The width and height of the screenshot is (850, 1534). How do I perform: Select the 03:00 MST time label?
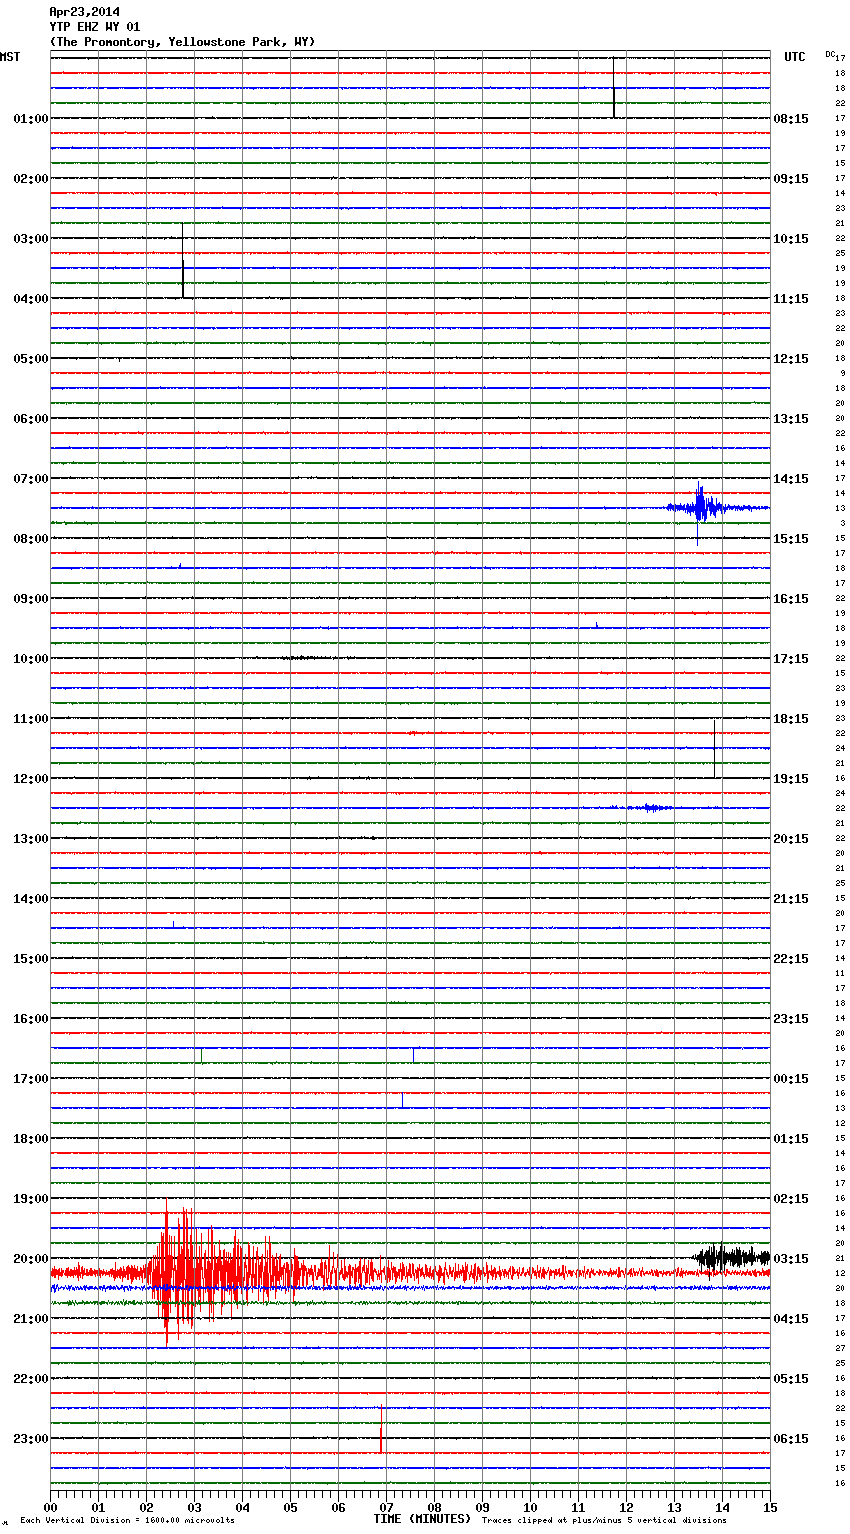tap(31, 239)
